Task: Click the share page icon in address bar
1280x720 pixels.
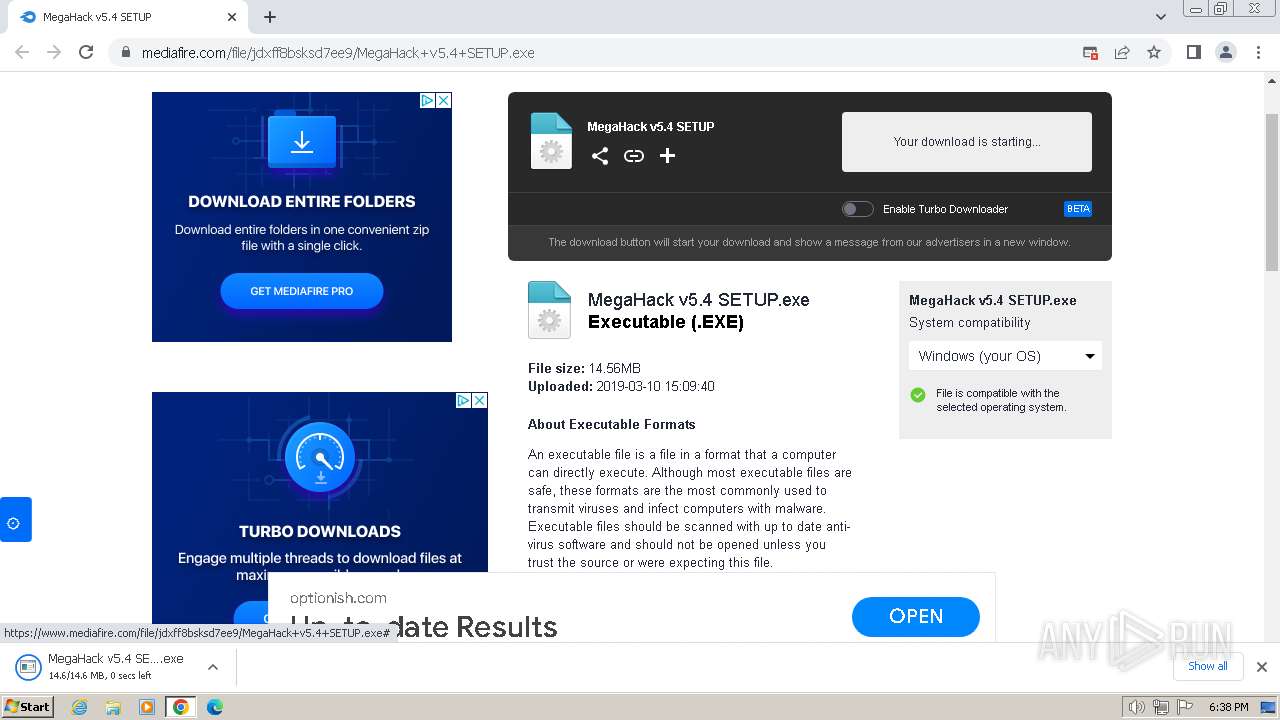Action: 1122,52
